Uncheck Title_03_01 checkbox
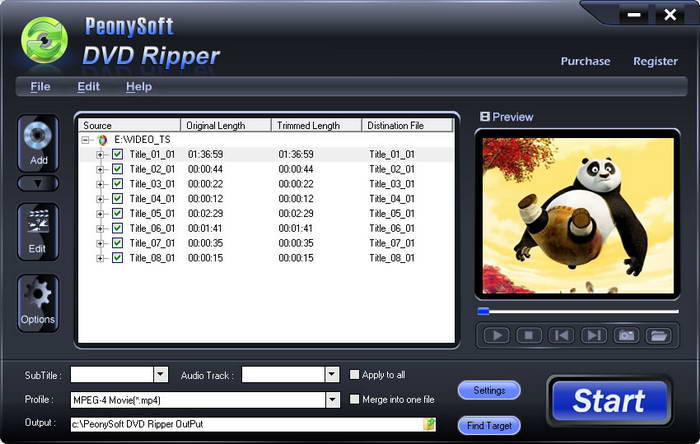Image resolution: width=700 pixels, height=444 pixels. [117, 184]
